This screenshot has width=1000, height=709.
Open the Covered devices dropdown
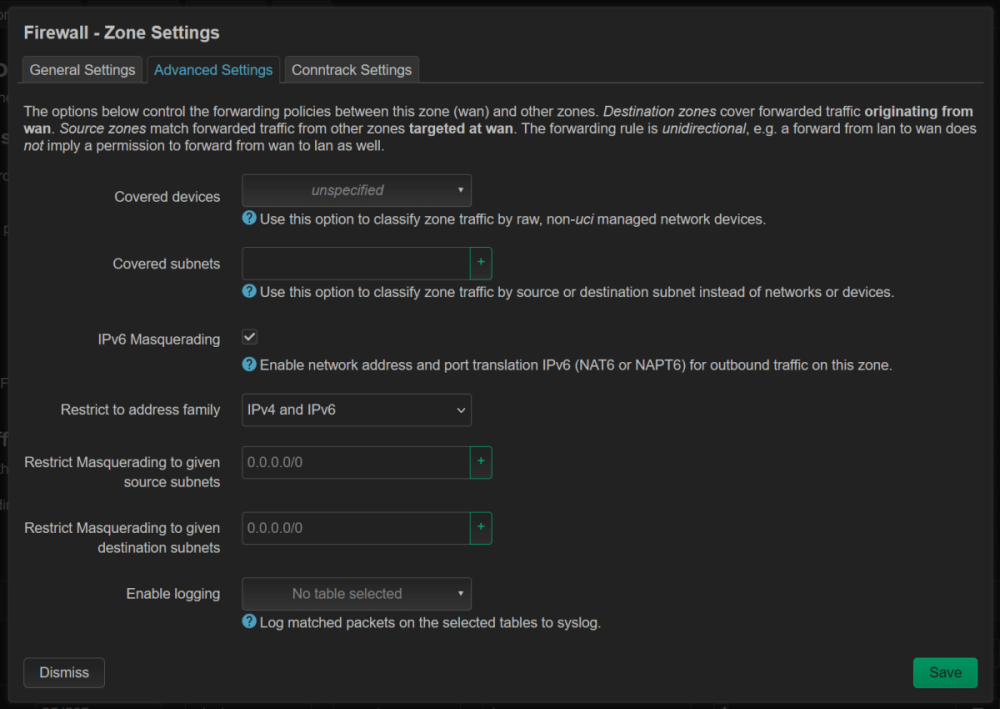(356, 190)
